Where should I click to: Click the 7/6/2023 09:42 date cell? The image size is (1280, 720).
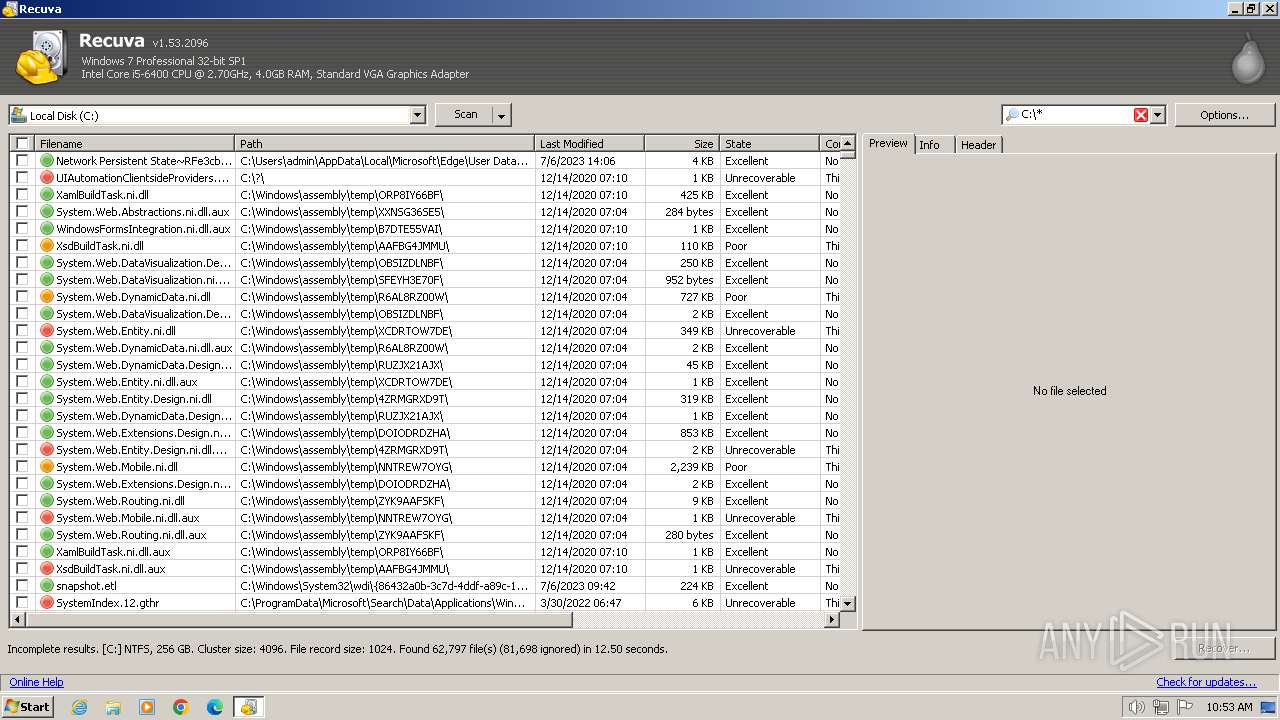click(x=578, y=586)
